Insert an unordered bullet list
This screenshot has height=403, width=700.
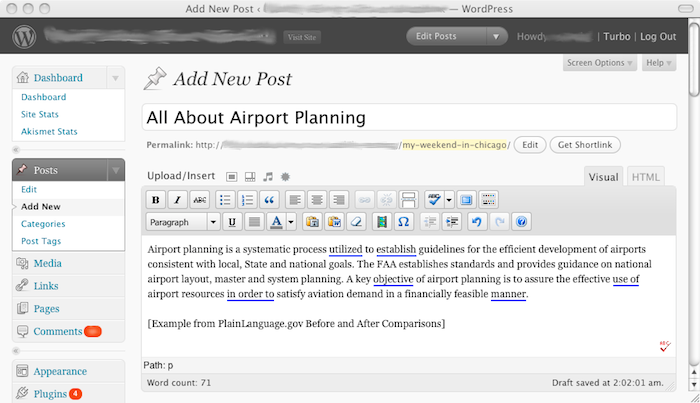pos(225,200)
